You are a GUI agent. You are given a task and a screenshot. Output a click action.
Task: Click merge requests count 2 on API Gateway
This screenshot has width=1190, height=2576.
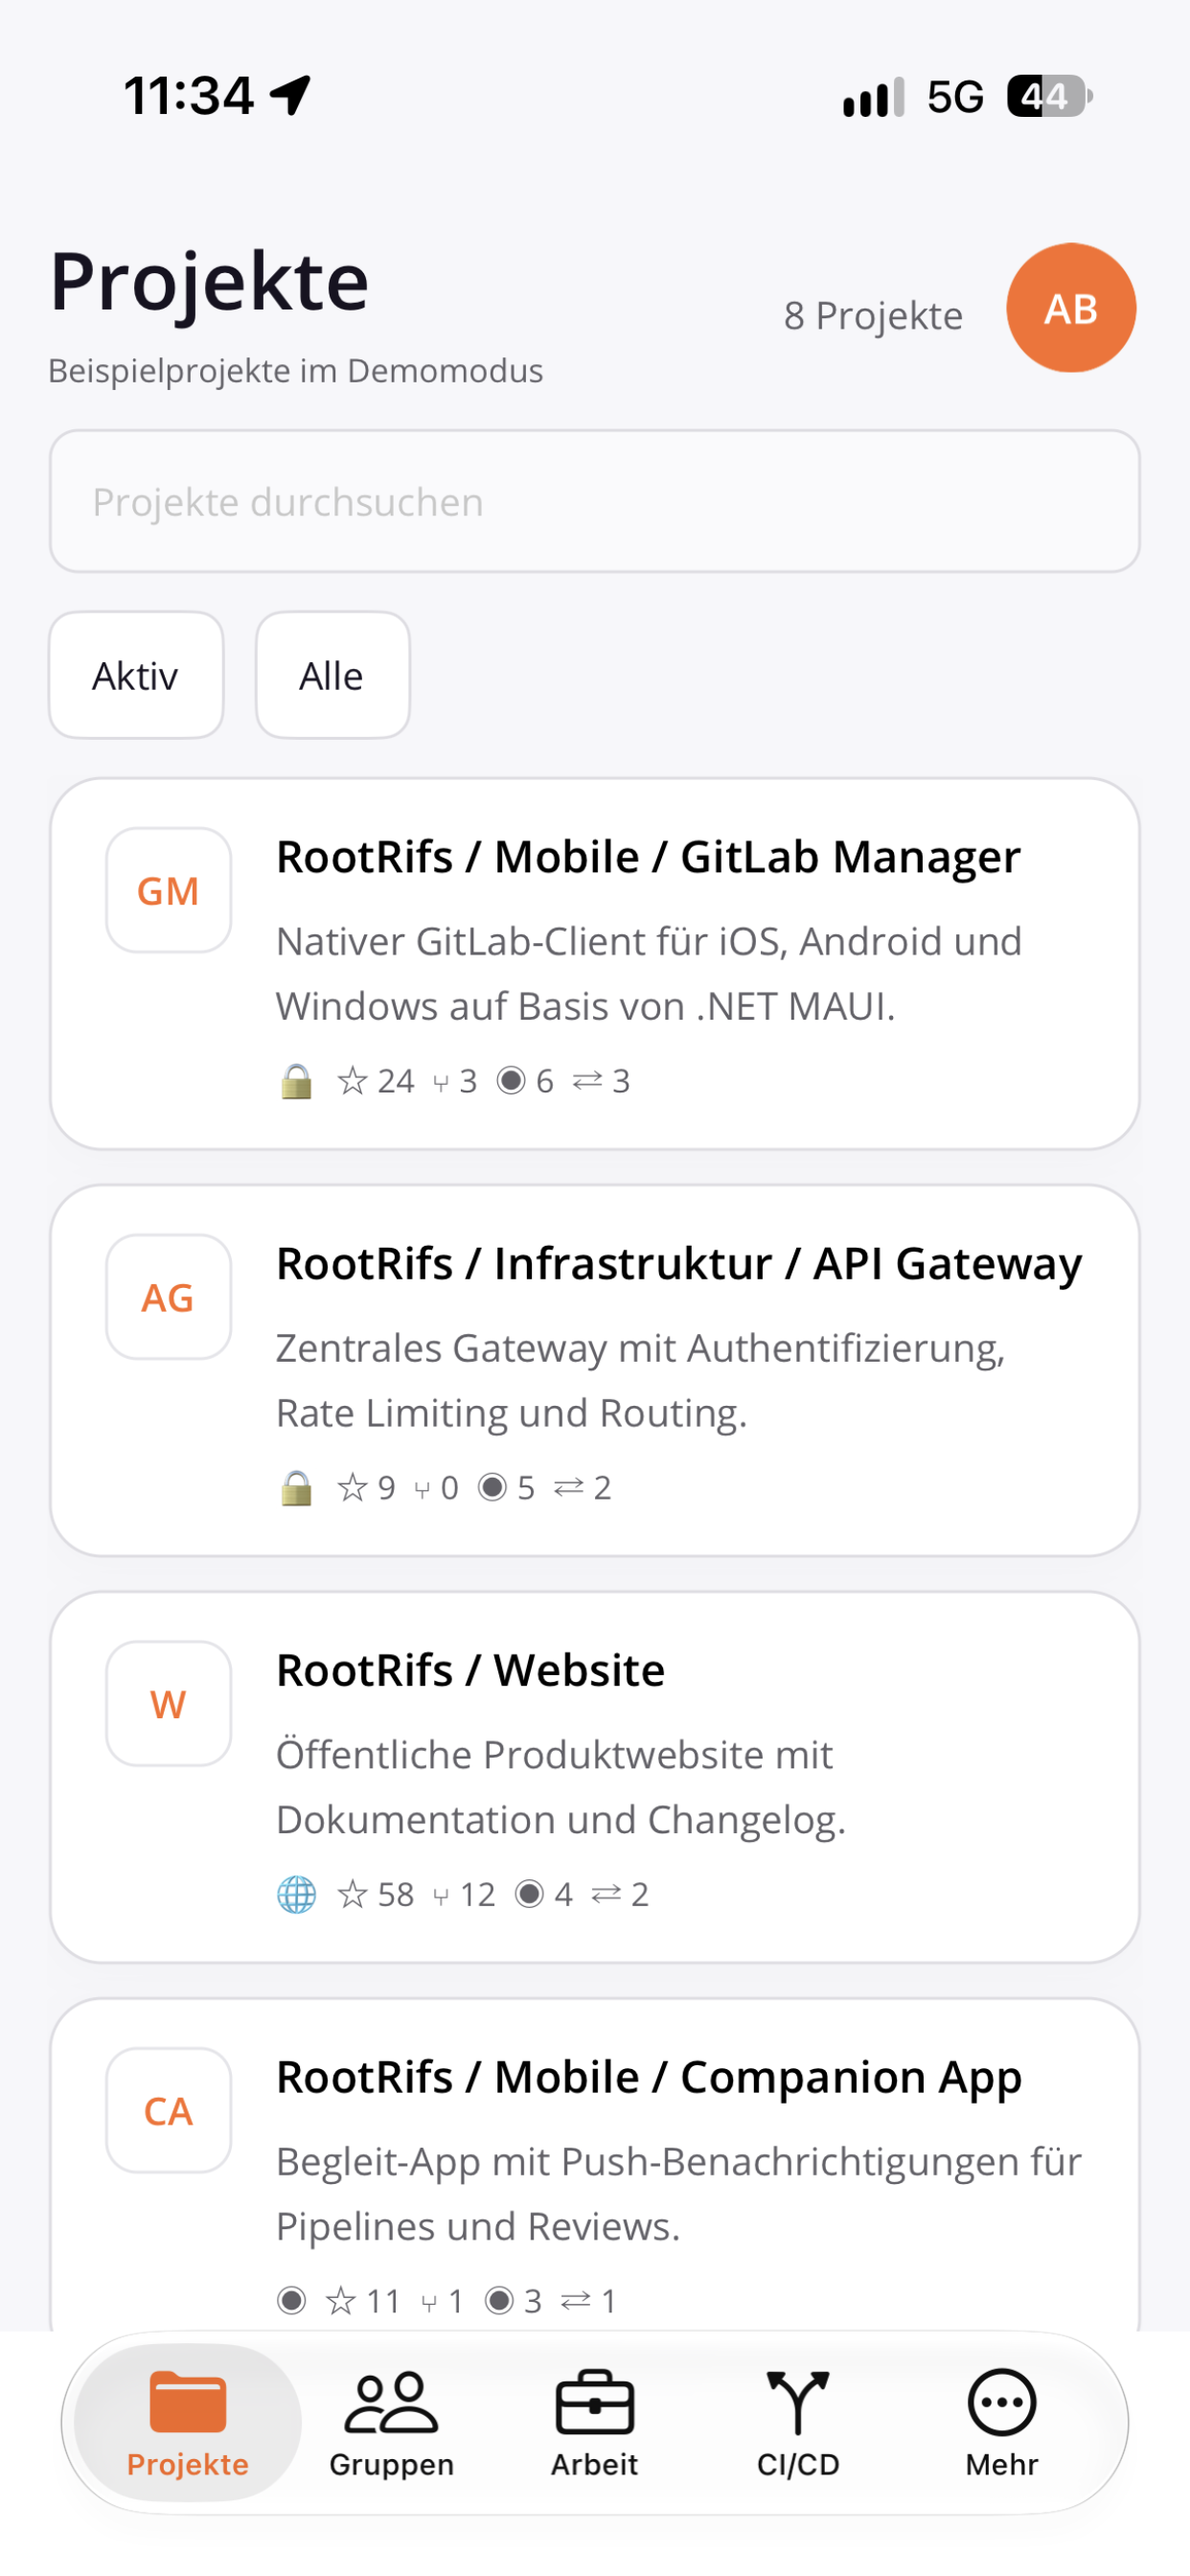click(582, 1488)
